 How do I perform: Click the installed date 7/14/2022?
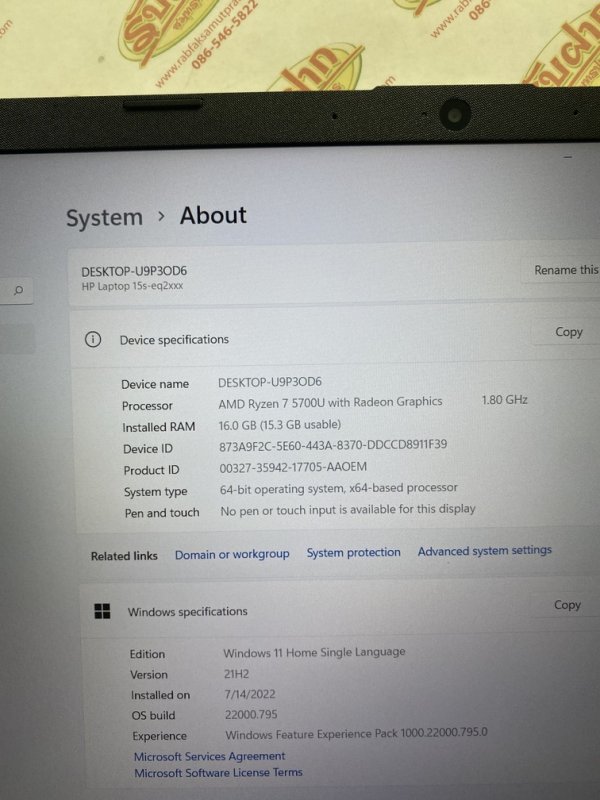click(250, 694)
